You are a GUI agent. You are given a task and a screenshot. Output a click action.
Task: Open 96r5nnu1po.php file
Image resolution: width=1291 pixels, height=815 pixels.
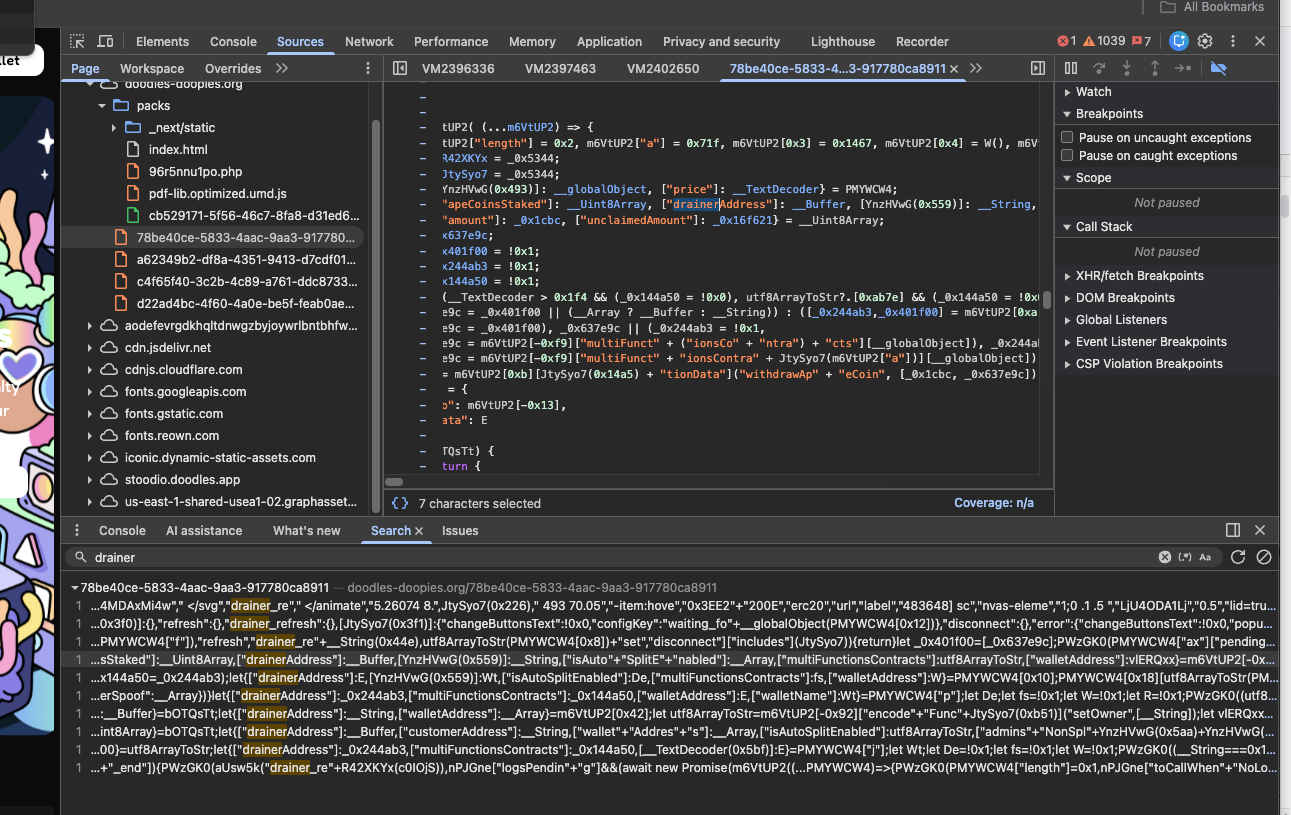pyautogui.click(x=195, y=171)
